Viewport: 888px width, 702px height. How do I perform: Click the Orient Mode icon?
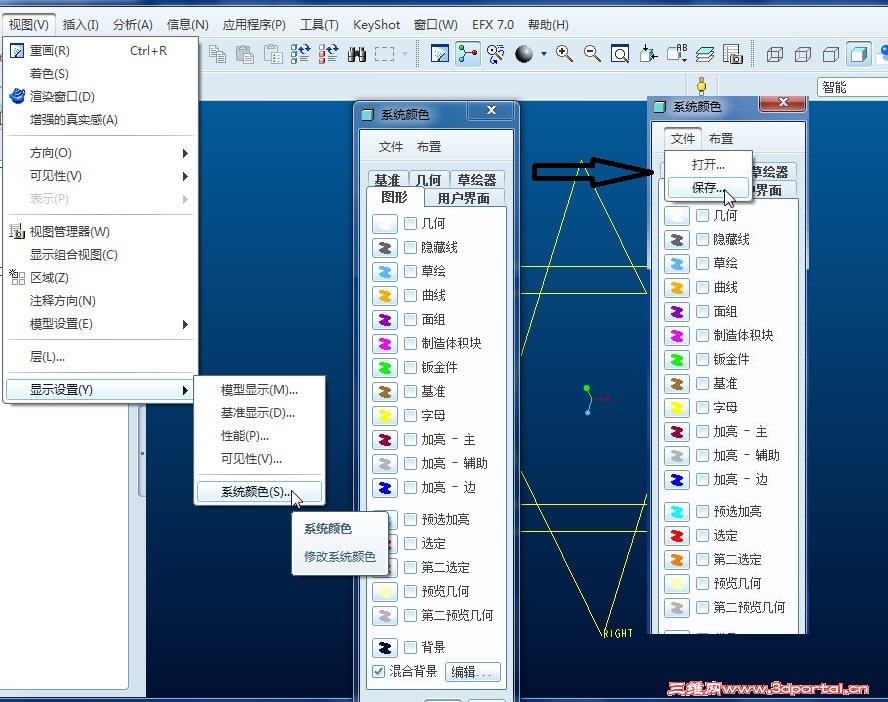point(496,54)
